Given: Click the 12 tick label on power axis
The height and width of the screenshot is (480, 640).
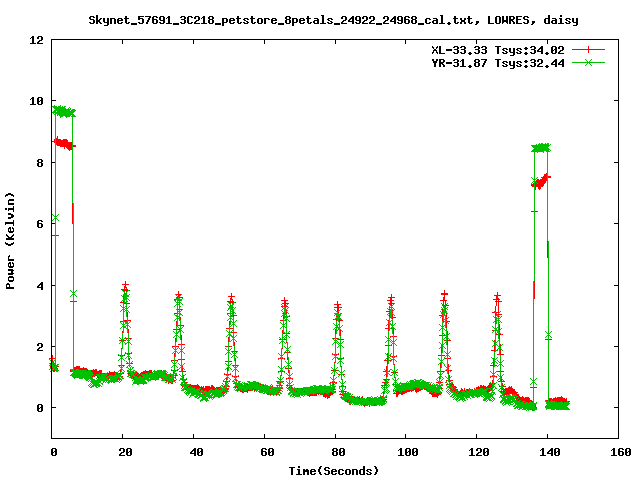Looking at the screenshot, I should [x=36, y=40].
